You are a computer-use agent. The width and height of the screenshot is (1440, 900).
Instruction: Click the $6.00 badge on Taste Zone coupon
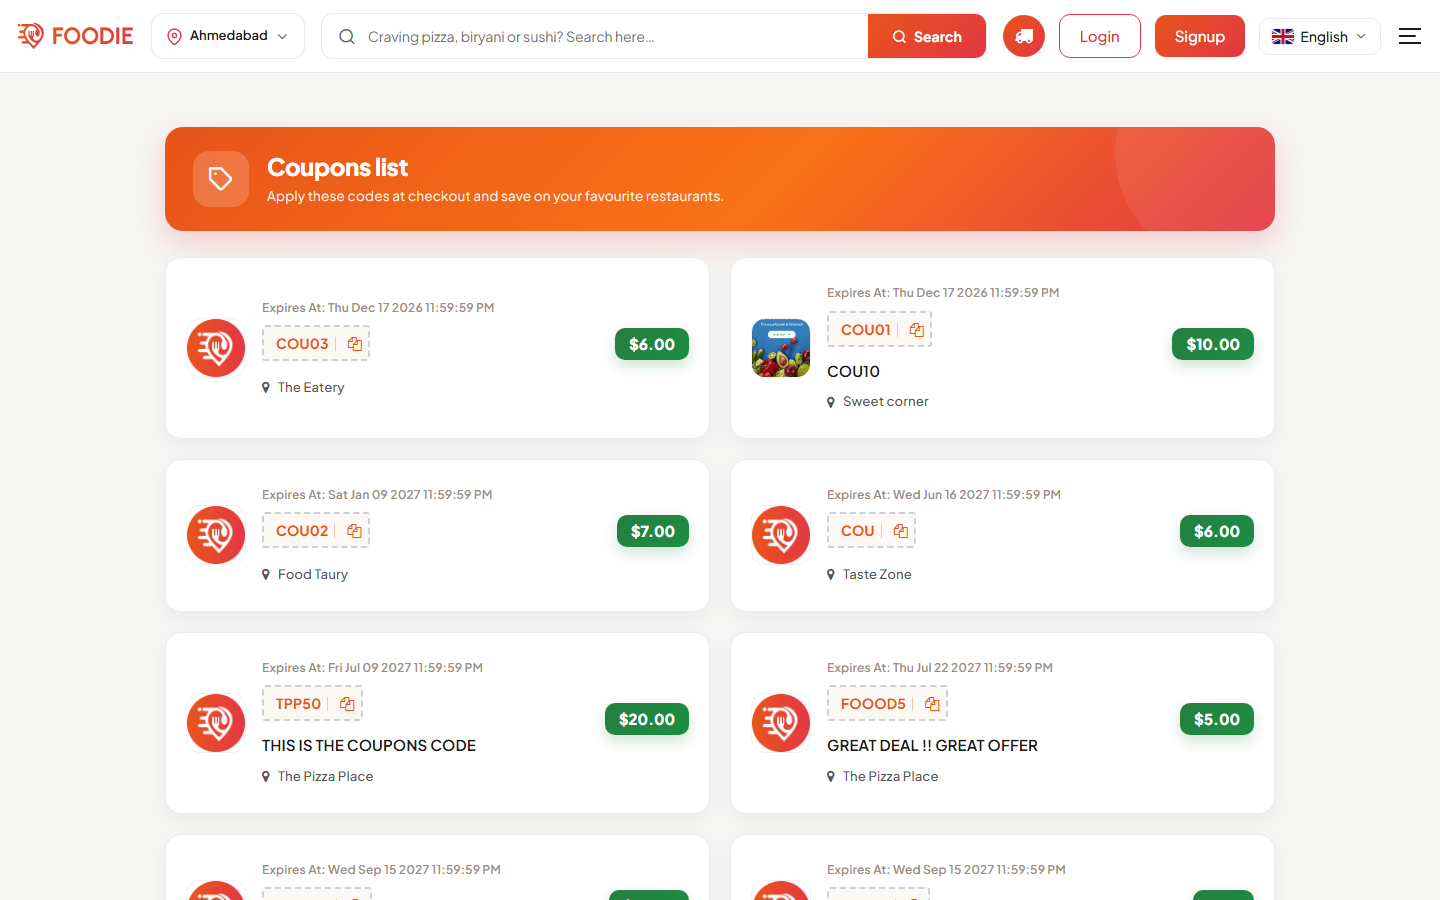tap(1217, 531)
